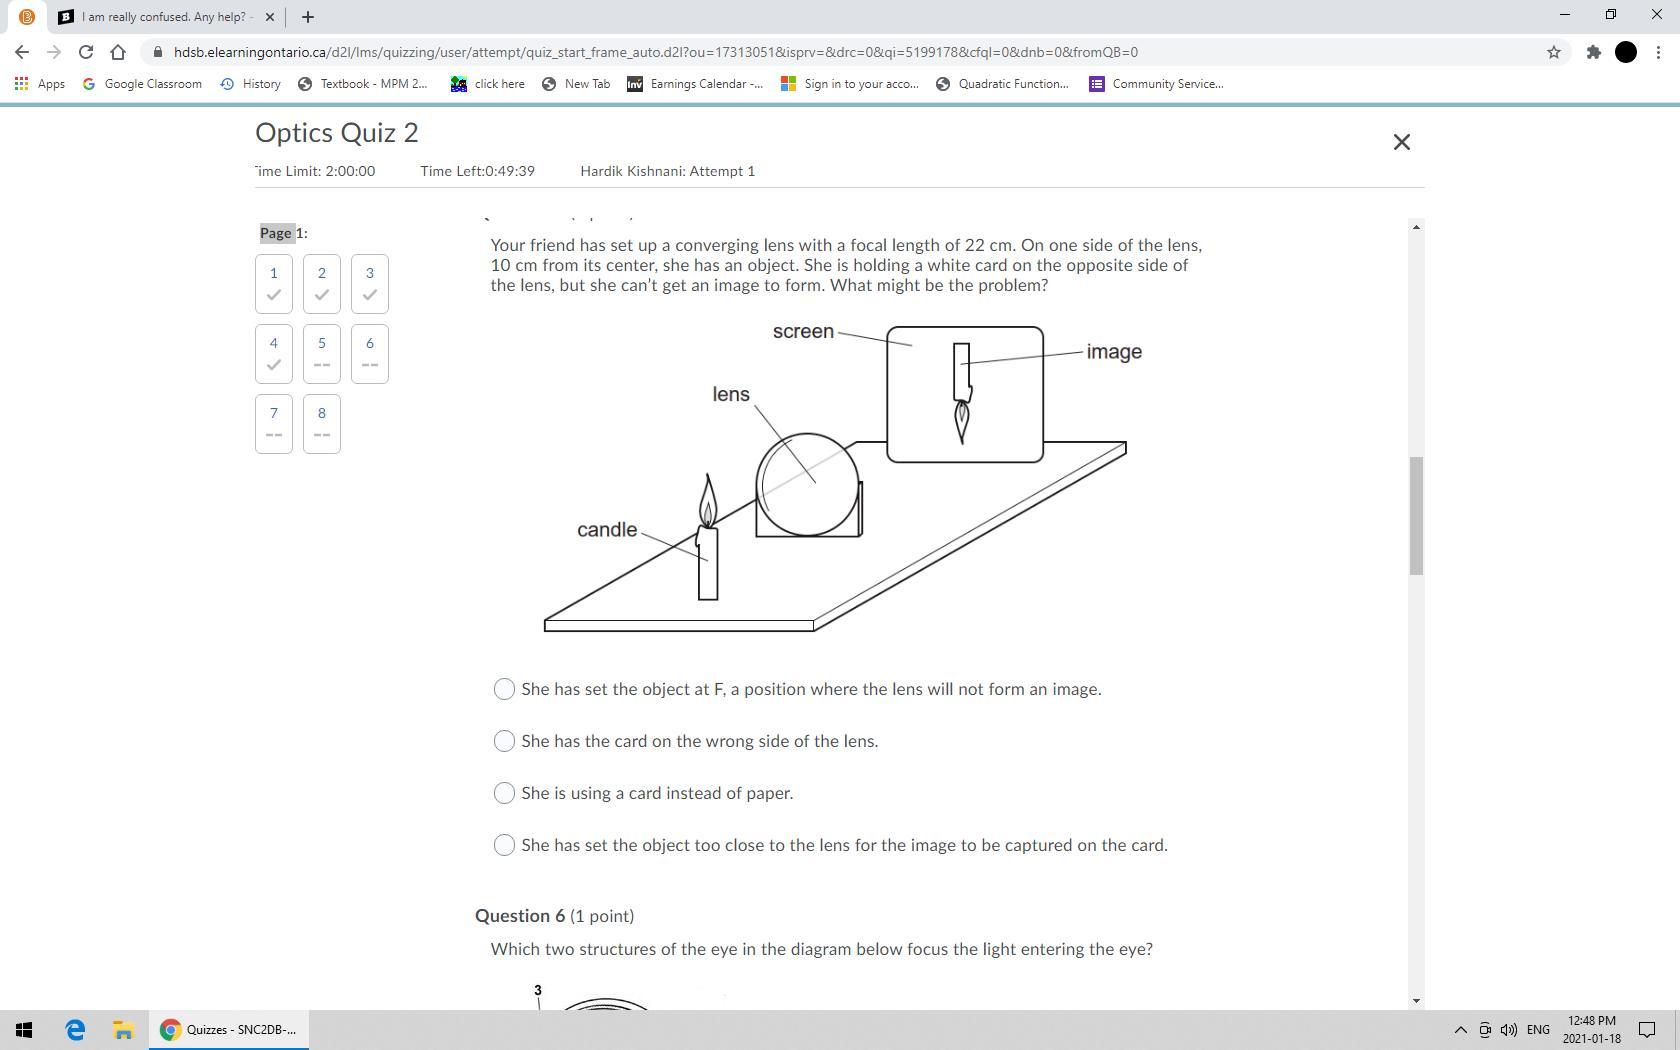Select 'She has set the object at F' answer
The width and height of the screenshot is (1680, 1050).
(x=505, y=689)
